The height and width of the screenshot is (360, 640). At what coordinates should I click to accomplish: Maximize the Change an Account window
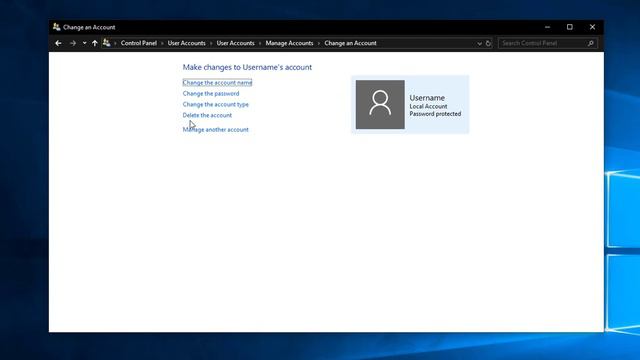pyautogui.click(x=570, y=27)
